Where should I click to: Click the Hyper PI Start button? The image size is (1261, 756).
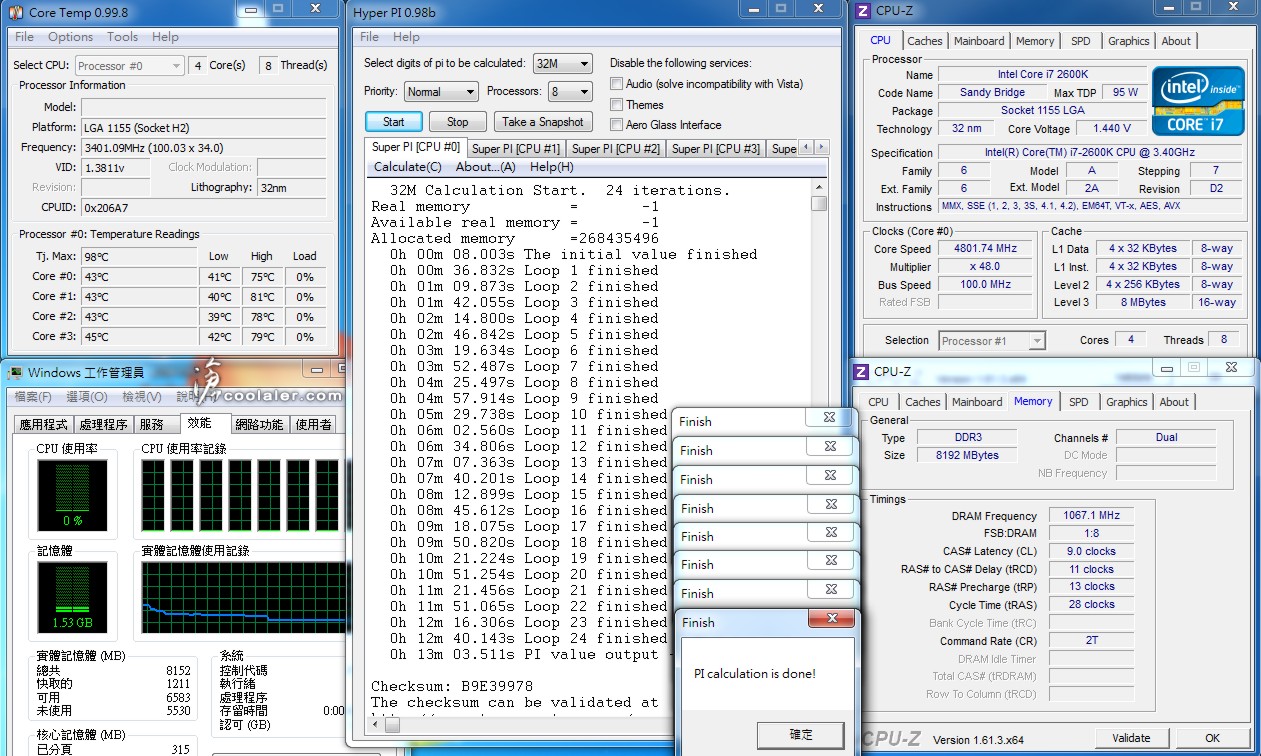click(393, 122)
